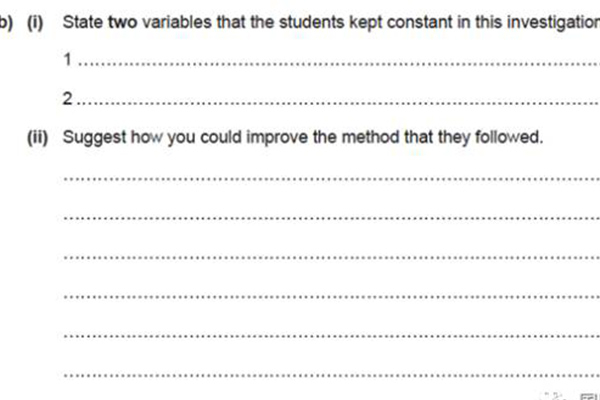
Task: Click the fifth dotted line under part (ii)
Action: tap(331, 336)
